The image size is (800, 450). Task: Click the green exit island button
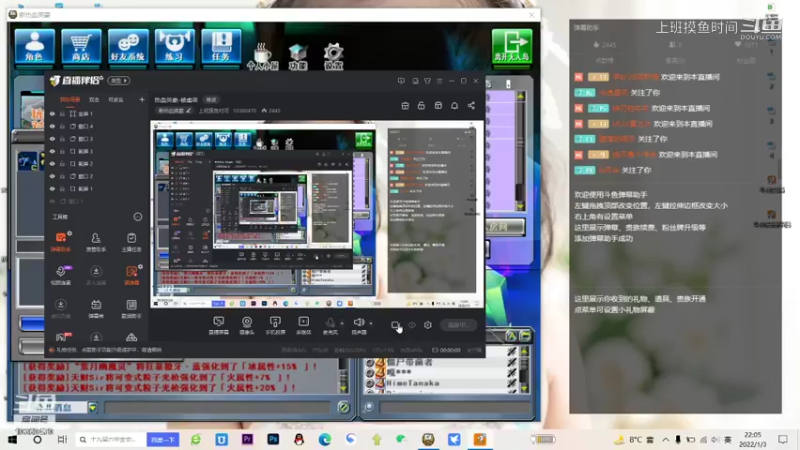512,46
